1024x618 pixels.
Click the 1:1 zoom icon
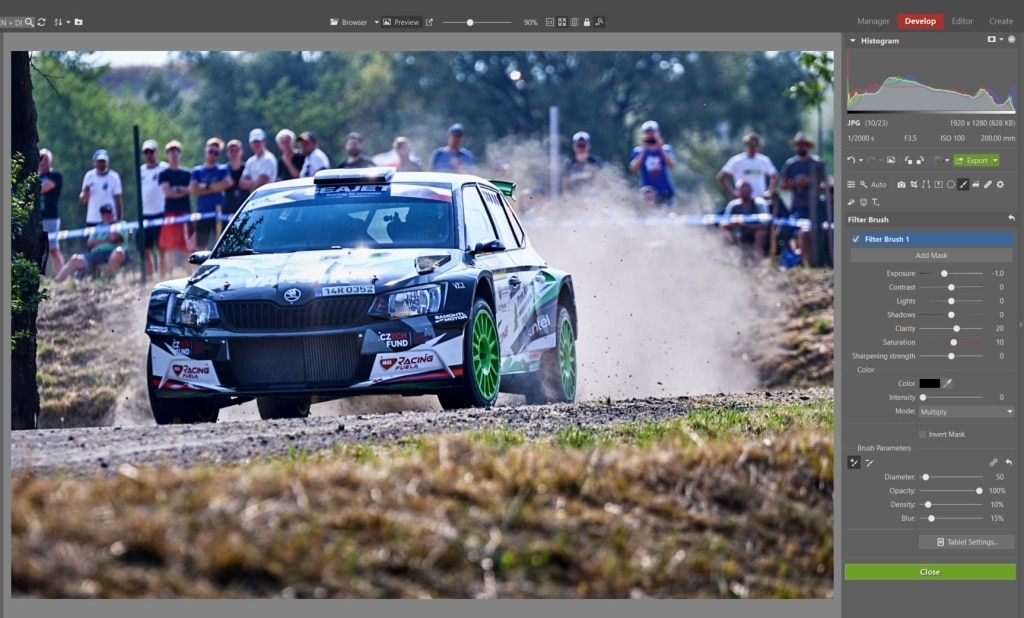(x=549, y=22)
